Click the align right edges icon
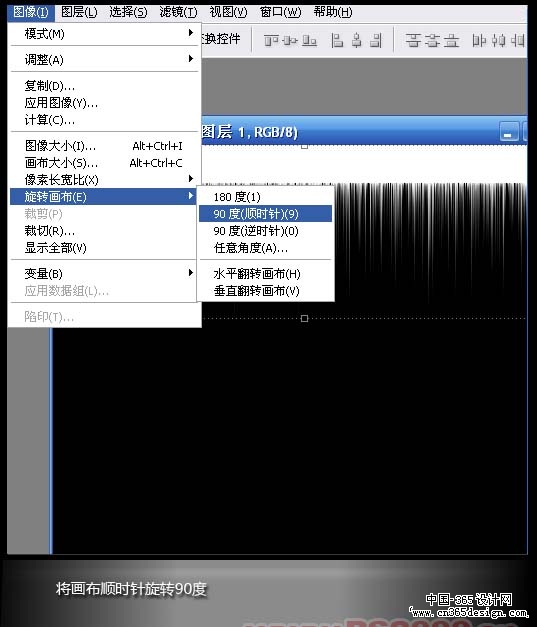537x627 pixels. [376, 40]
